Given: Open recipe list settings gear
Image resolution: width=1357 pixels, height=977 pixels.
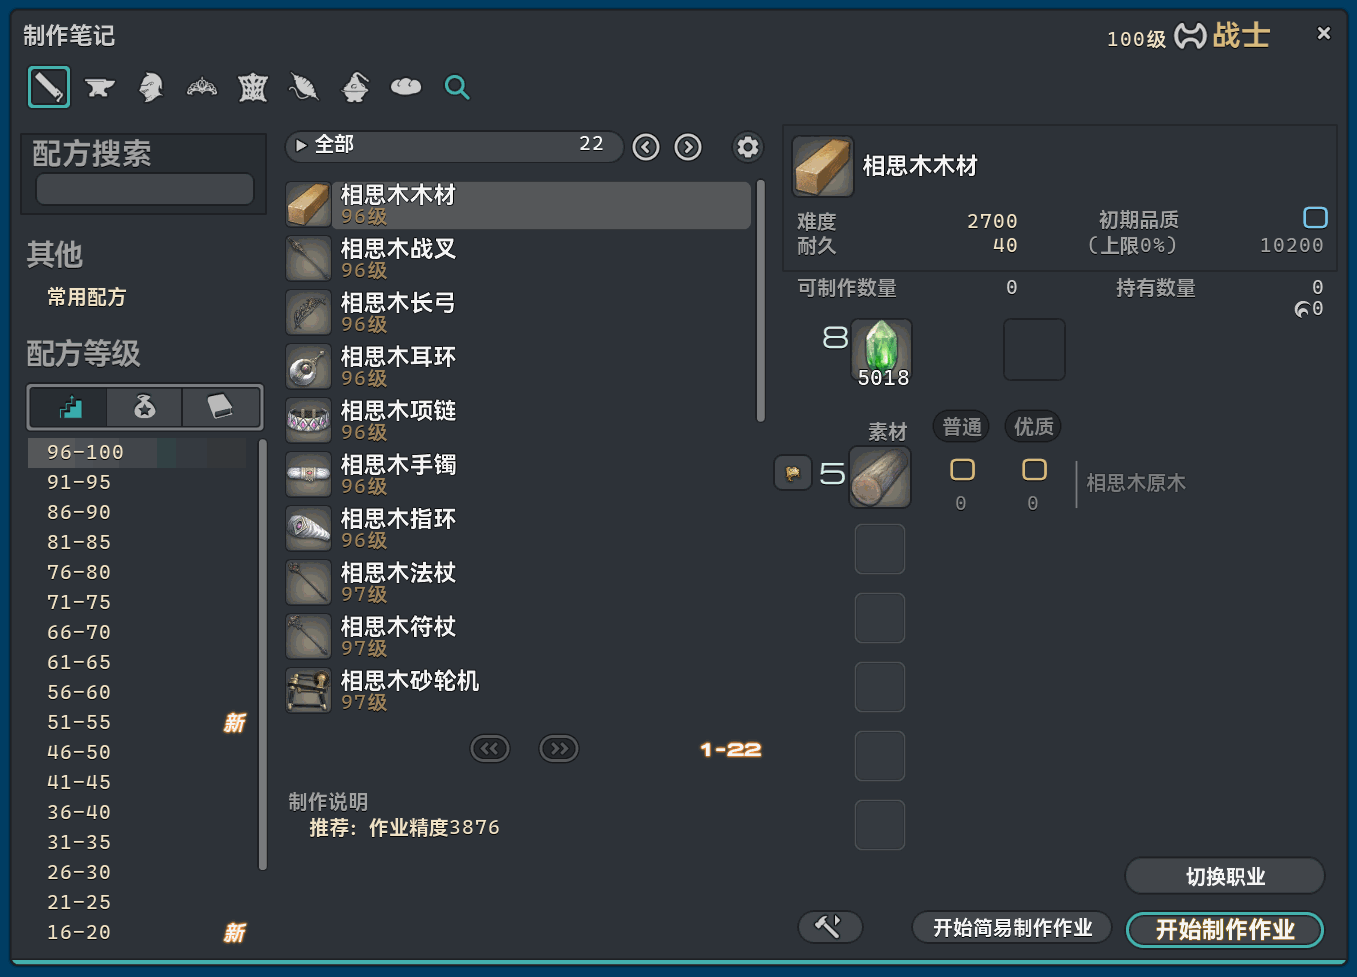Looking at the screenshot, I should [747, 147].
